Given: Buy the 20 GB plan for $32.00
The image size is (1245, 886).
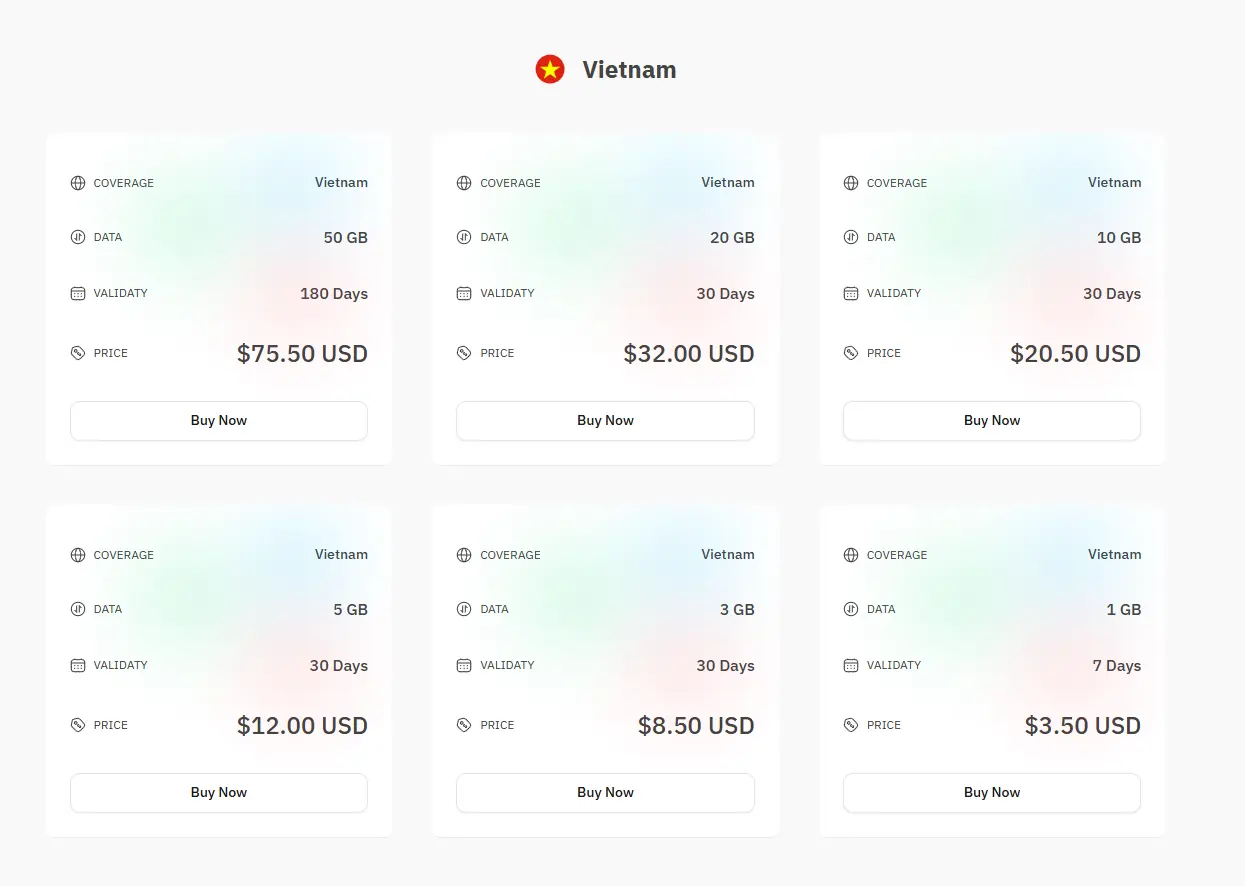Looking at the screenshot, I should click(605, 421).
